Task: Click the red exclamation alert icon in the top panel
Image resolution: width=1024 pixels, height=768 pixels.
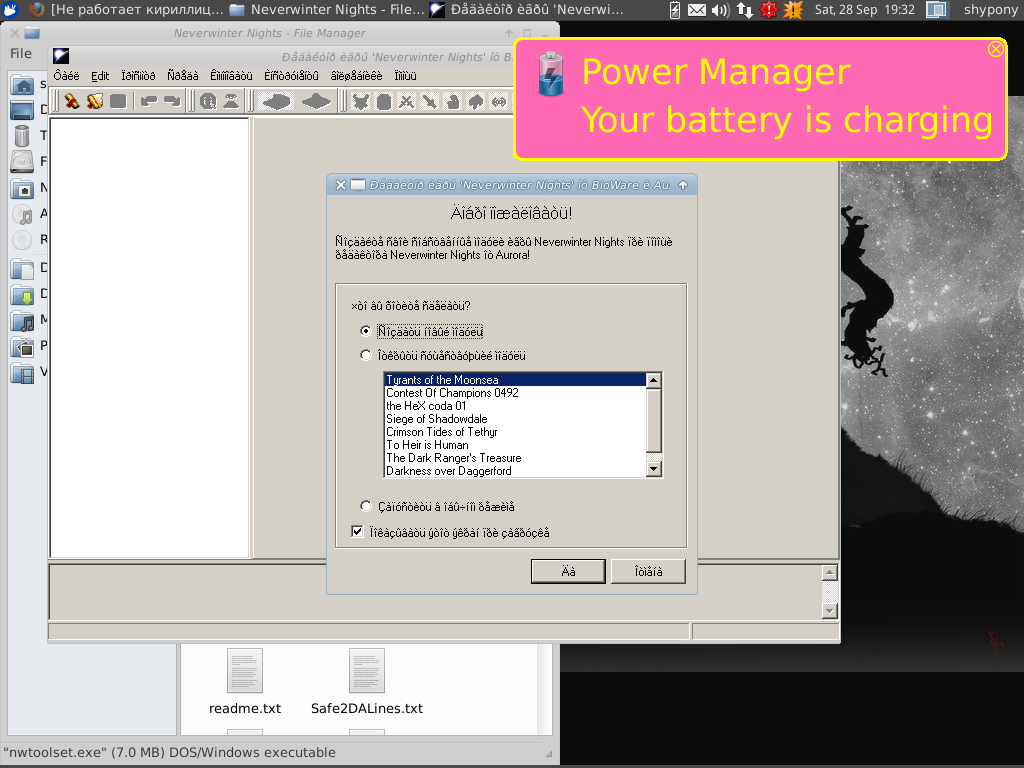Action: click(769, 10)
